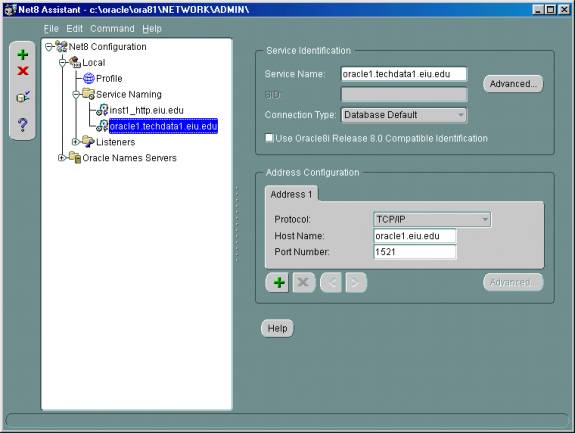Image resolution: width=575 pixels, height=433 pixels.
Task: Collapse the Net8 Configuration root node
Action: 49,47
